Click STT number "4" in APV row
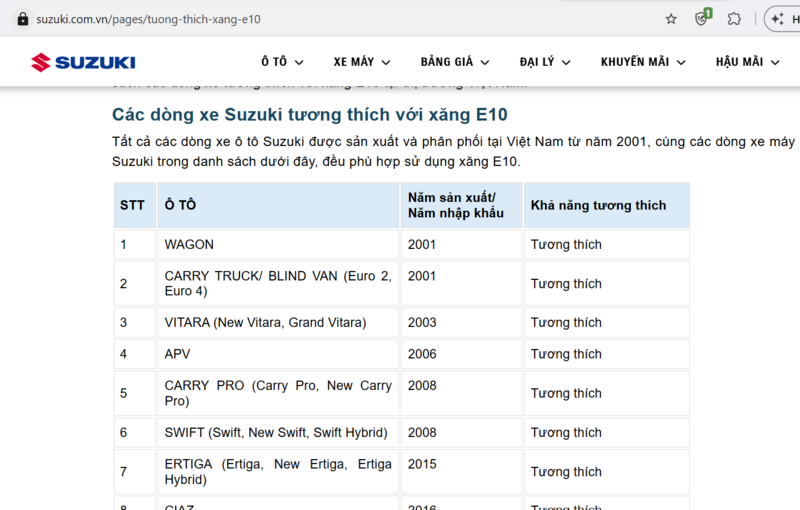800x510 pixels. tap(123, 354)
